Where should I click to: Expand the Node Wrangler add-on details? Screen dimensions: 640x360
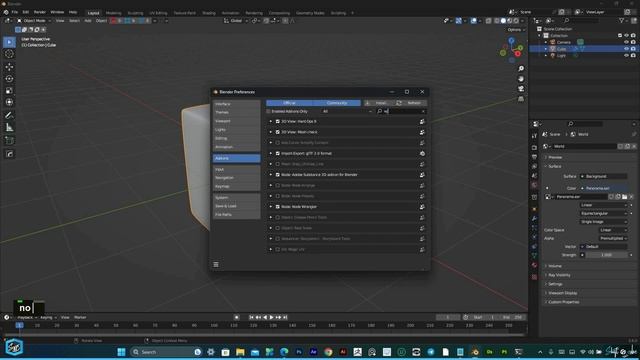[x=271, y=207]
